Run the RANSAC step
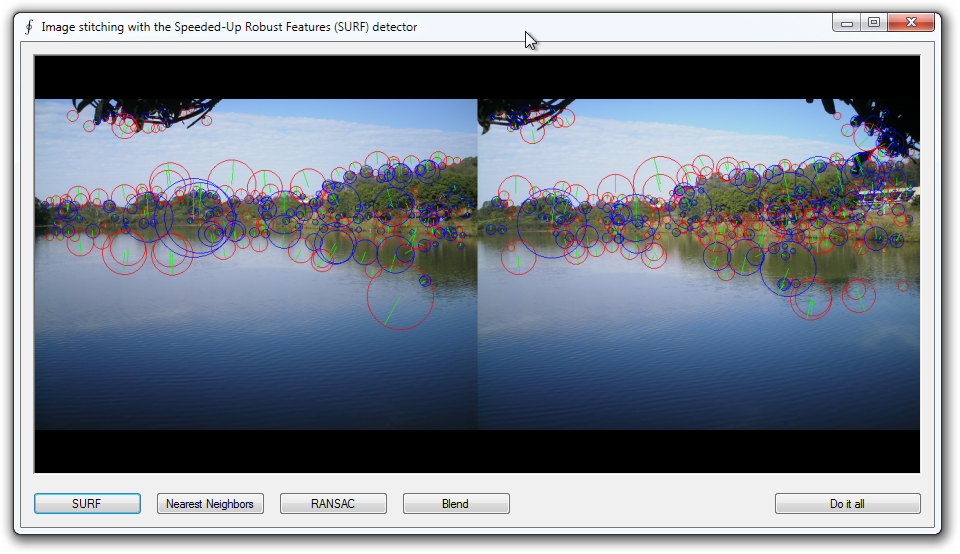Viewport: 960px width, 554px height. coord(333,504)
